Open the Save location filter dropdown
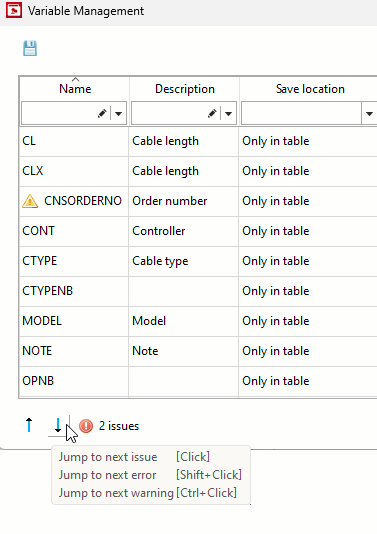This screenshot has height=534, width=377. tap(369, 113)
